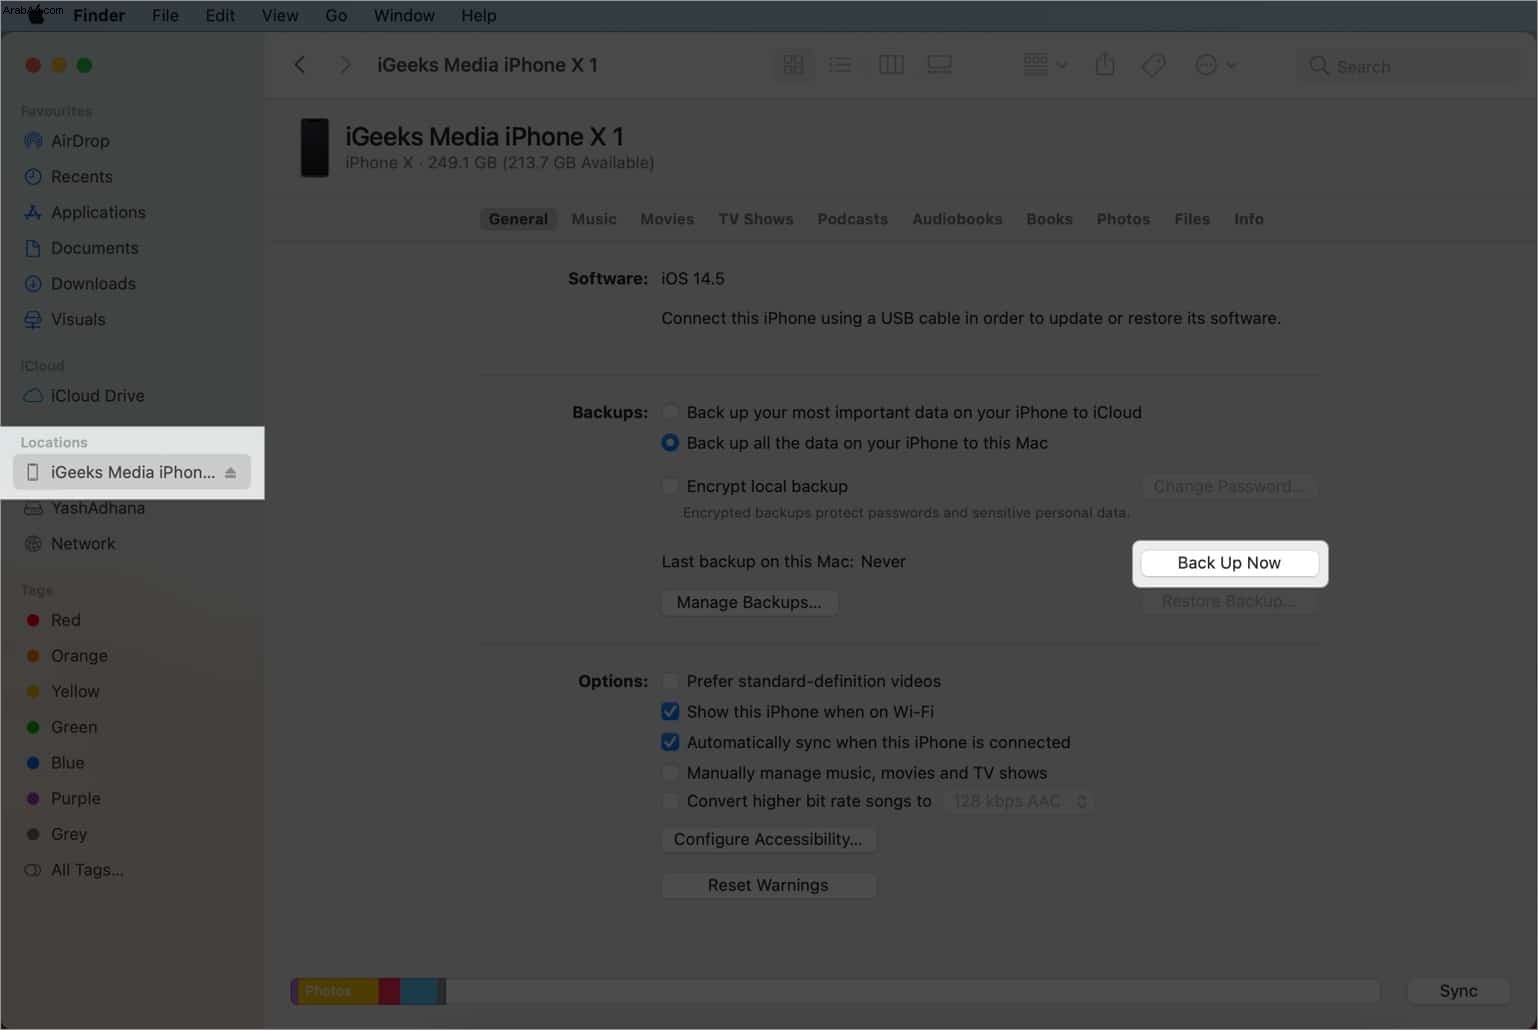Enable Encrypt local backup
This screenshot has height=1030, width=1538.
click(x=670, y=486)
